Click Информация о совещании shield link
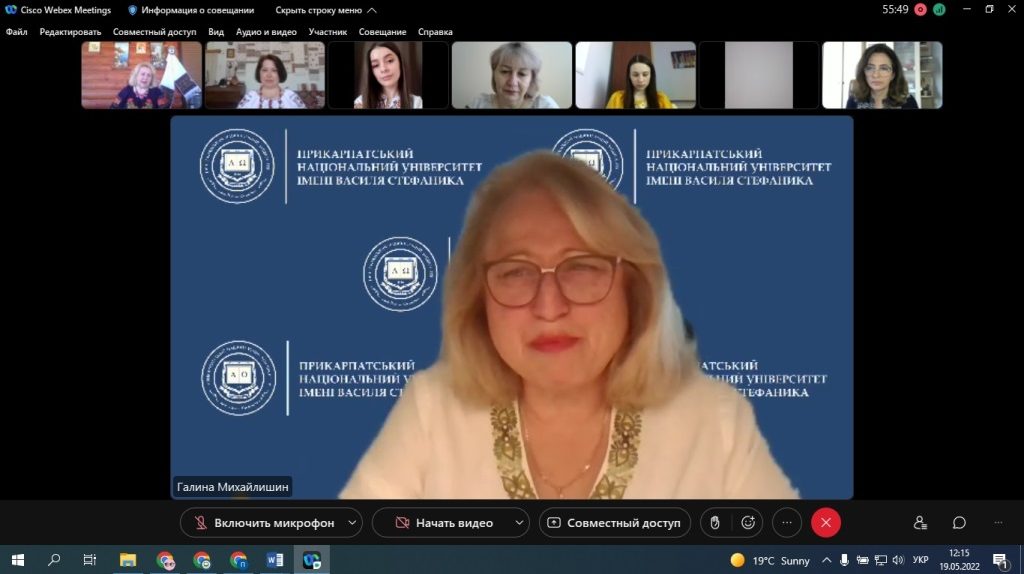Image resolution: width=1024 pixels, height=574 pixels. (191, 10)
